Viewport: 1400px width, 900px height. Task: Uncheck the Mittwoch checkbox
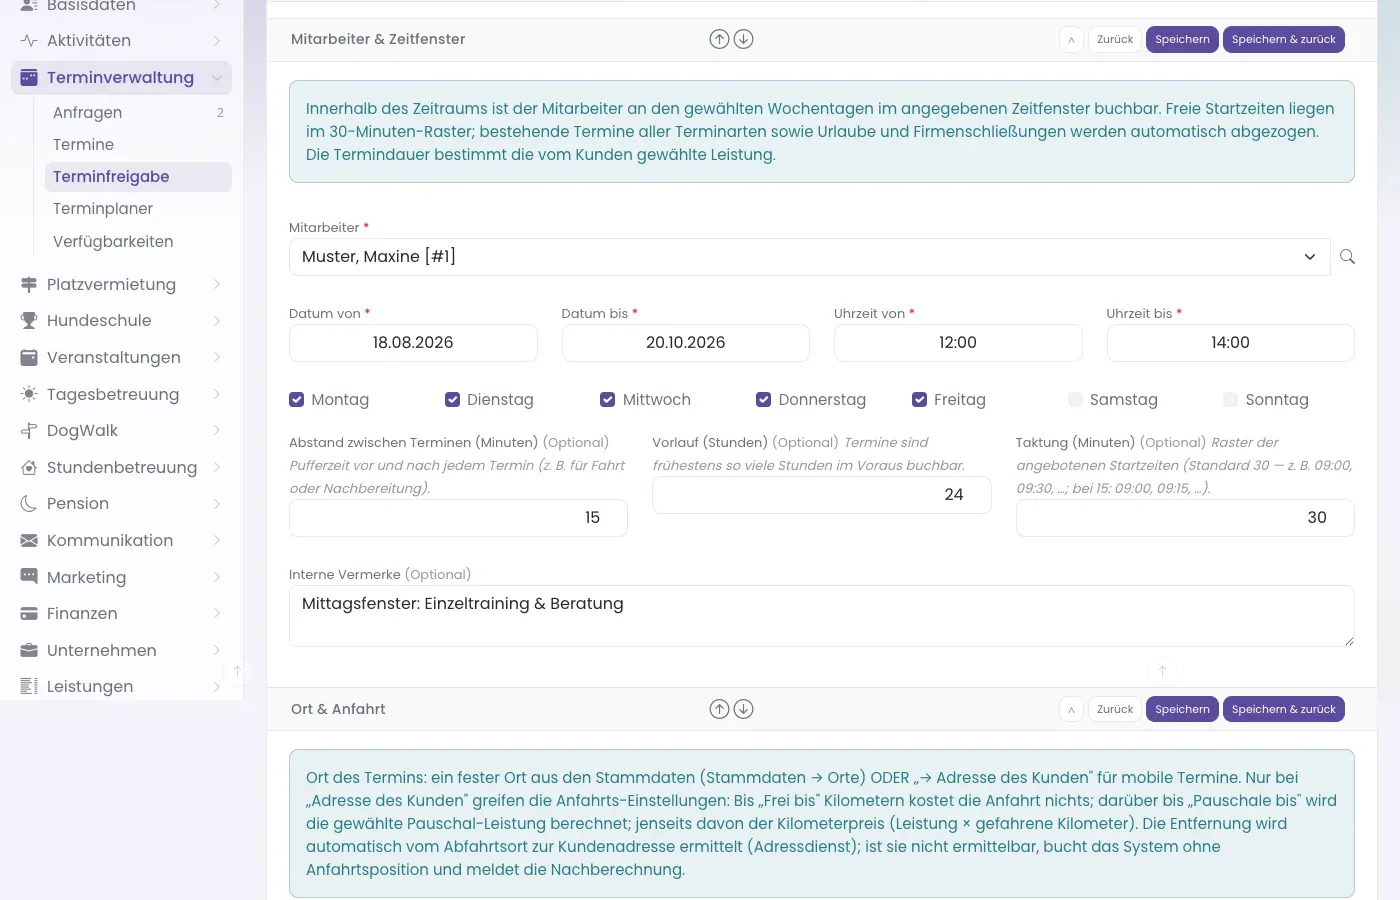608,400
